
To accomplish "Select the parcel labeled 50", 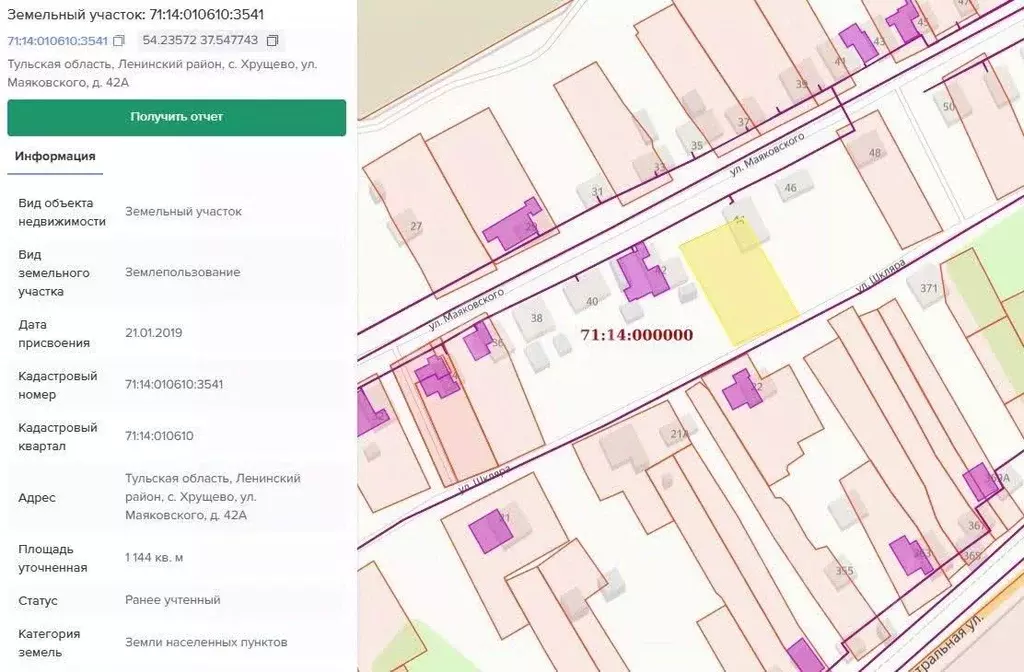I will click(949, 106).
